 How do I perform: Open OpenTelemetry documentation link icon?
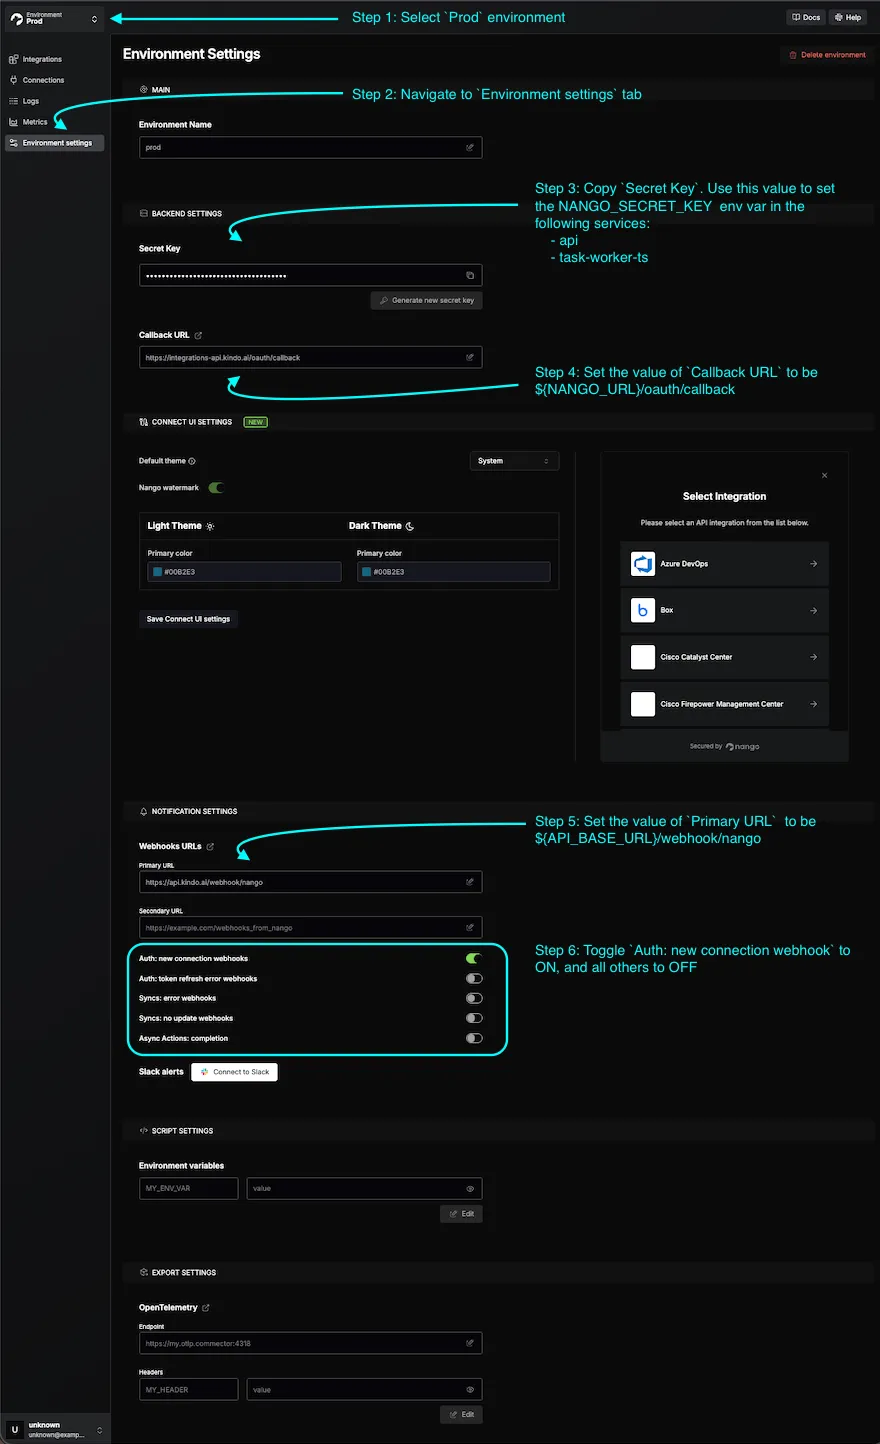point(206,1308)
